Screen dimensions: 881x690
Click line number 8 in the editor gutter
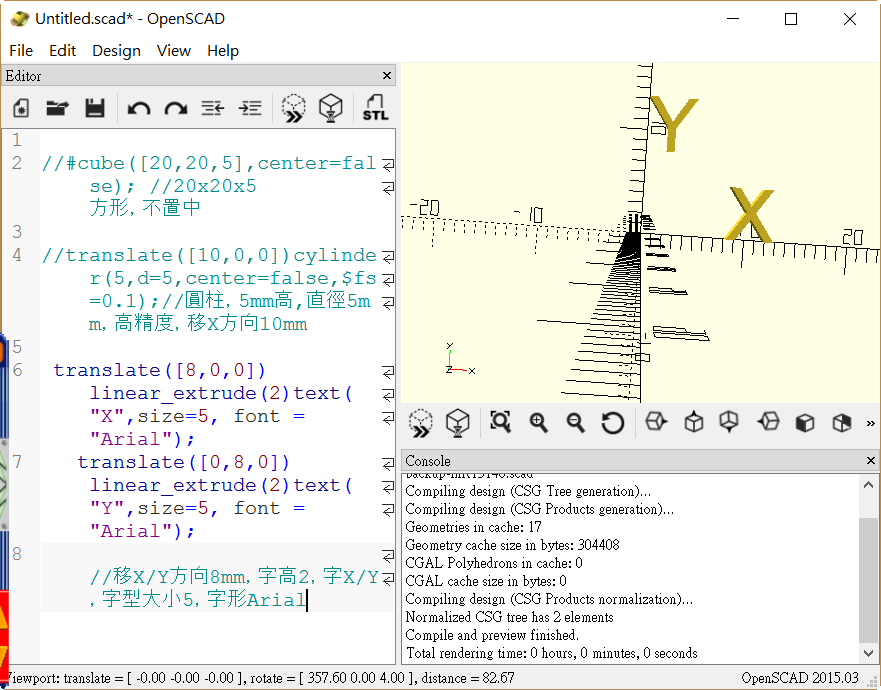point(17,554)
